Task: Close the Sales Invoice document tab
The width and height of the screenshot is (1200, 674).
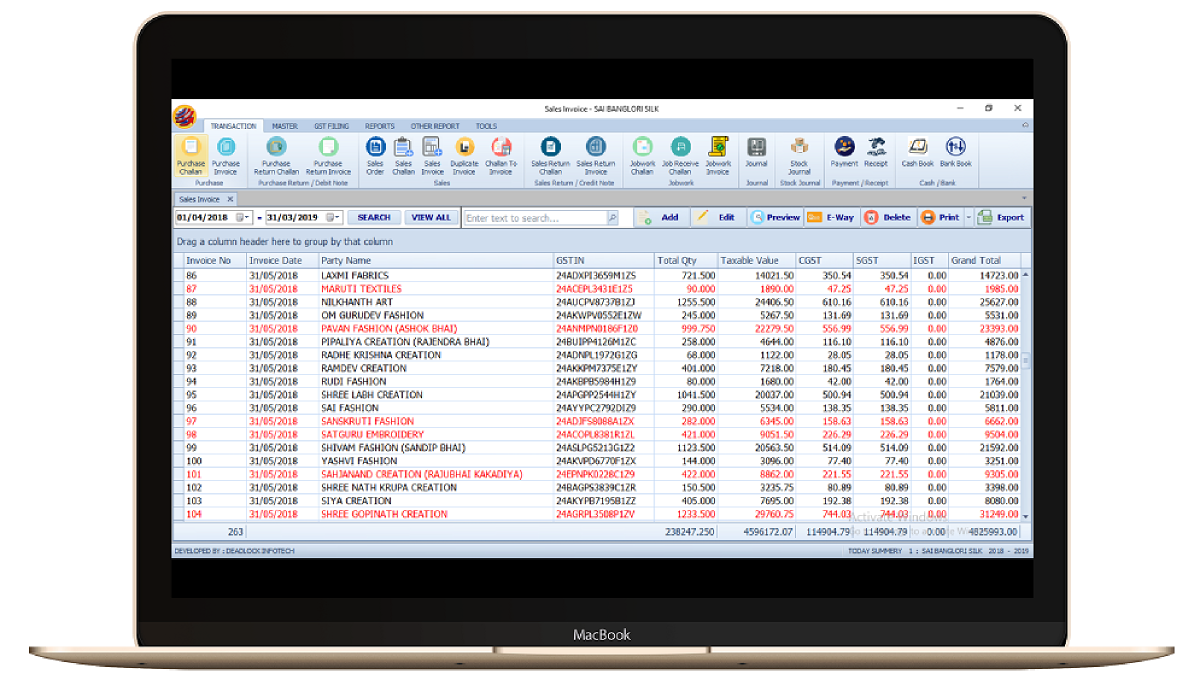Action: click(x=230, y=199)
